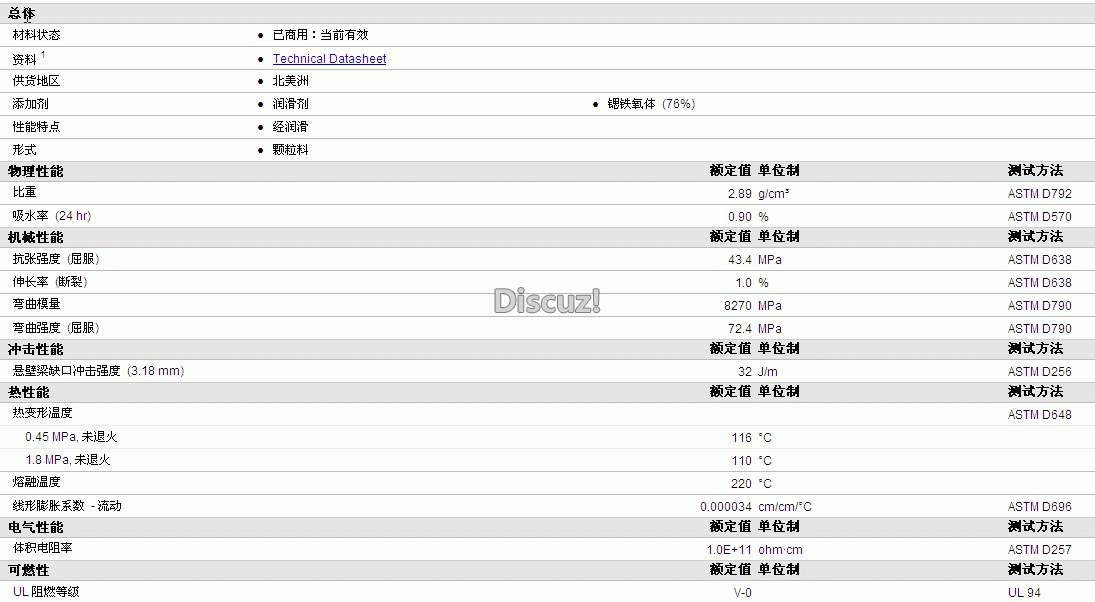Click the 冲击性能 section header
Screen dimensions: 1095x602
point(36,350)
